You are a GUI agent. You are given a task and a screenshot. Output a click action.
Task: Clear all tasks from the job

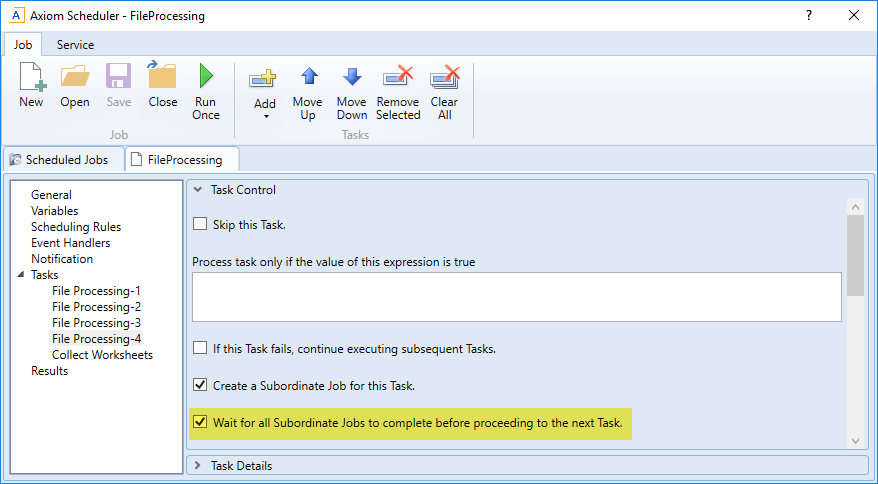(x=444, y=90)
